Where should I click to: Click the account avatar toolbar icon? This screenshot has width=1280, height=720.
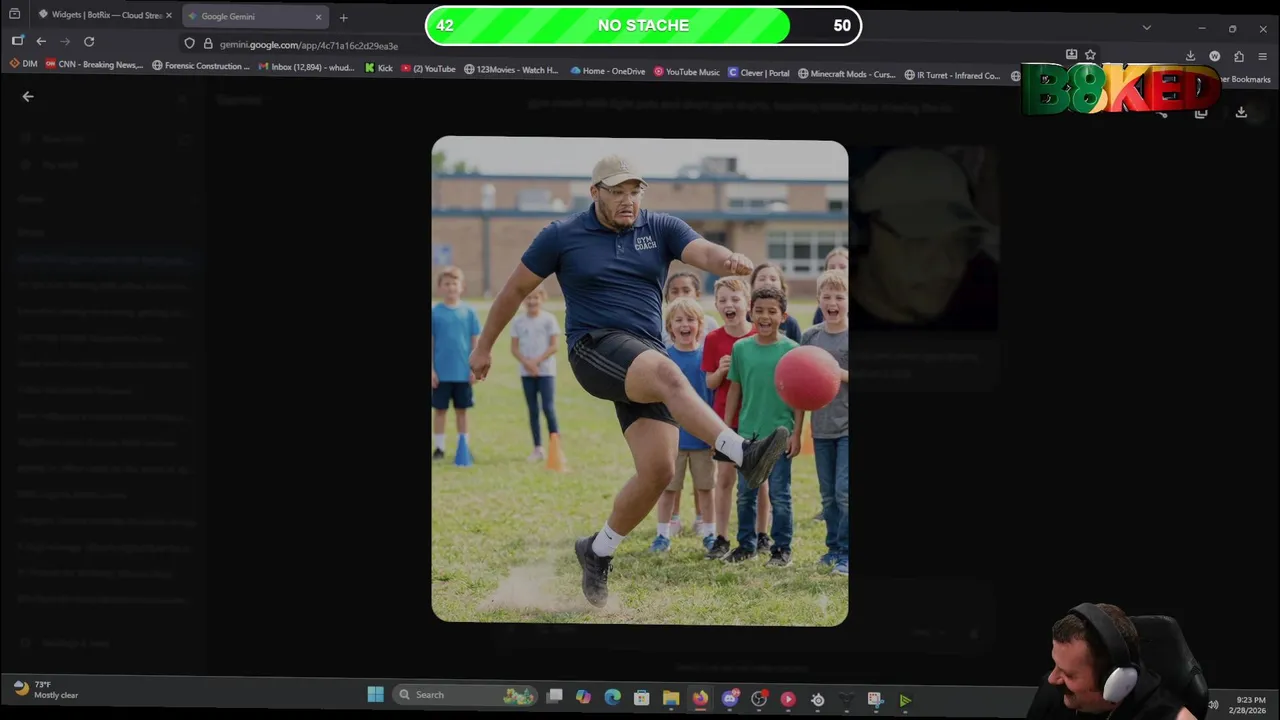coord(1214,57)
